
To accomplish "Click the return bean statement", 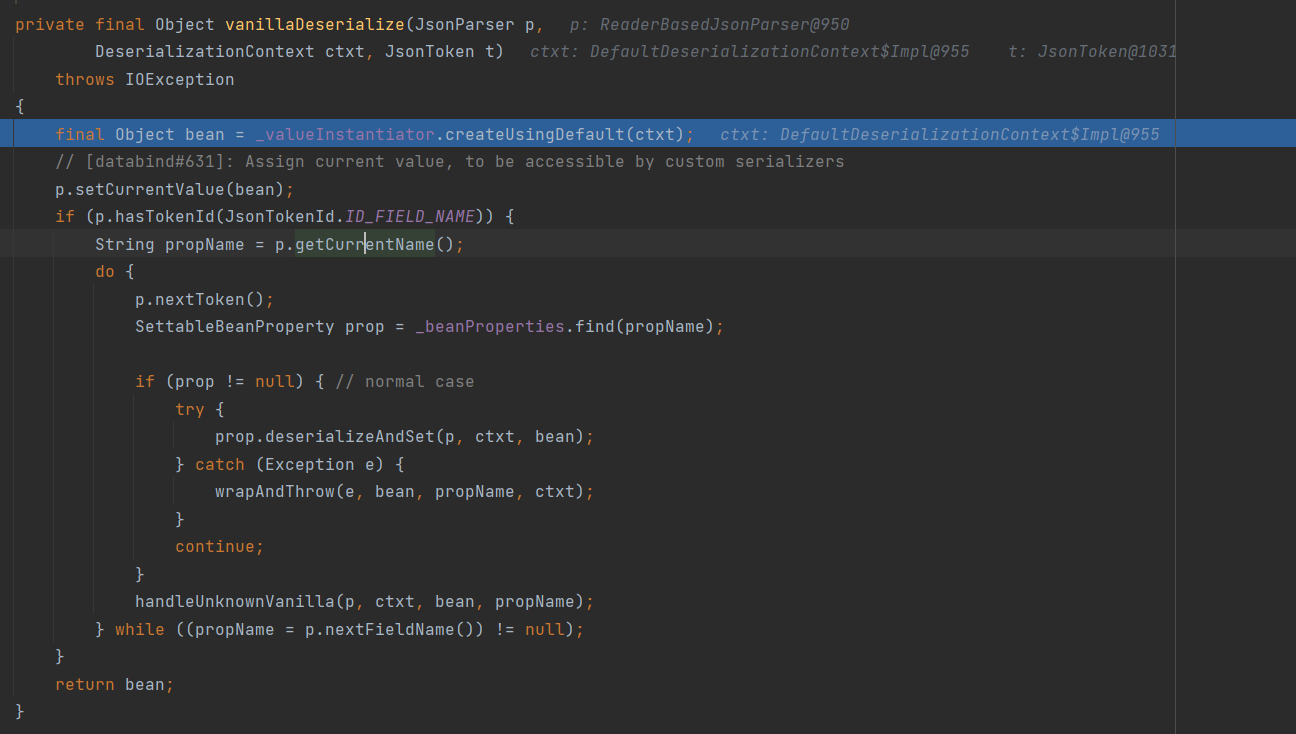I will click(114, 684).
